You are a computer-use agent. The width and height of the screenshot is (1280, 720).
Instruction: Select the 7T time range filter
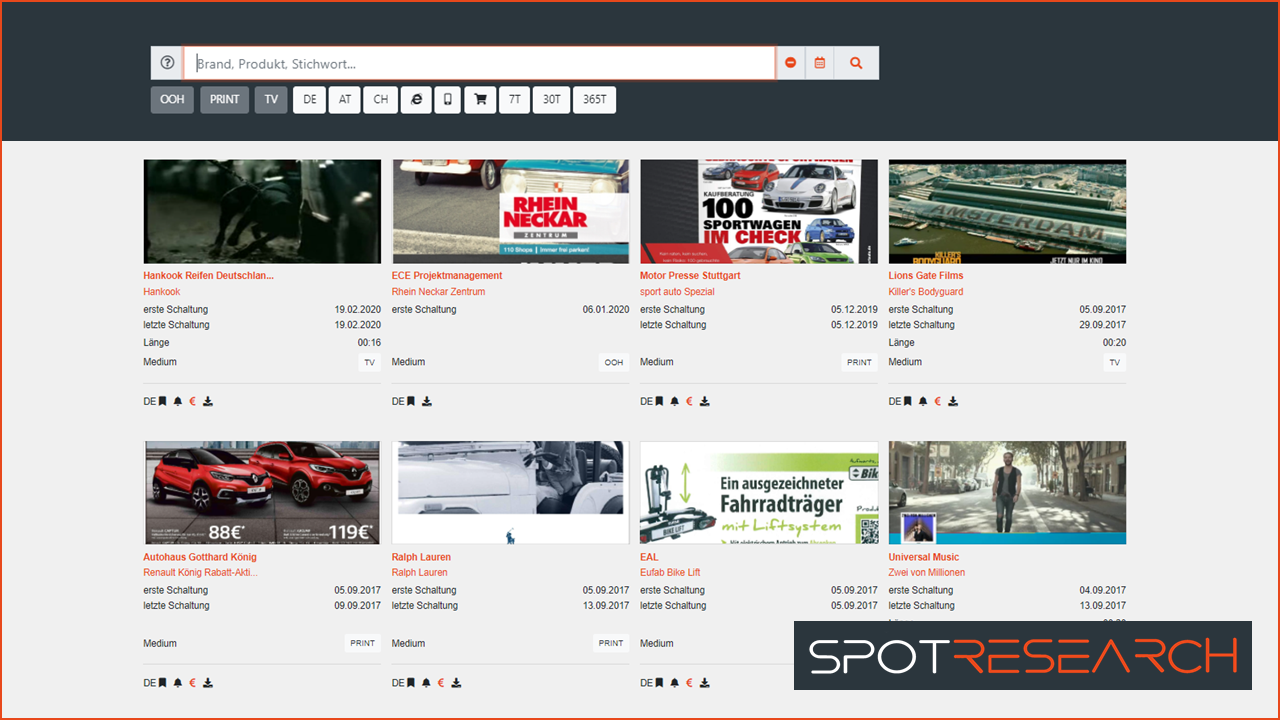click(x=515, y=100)
